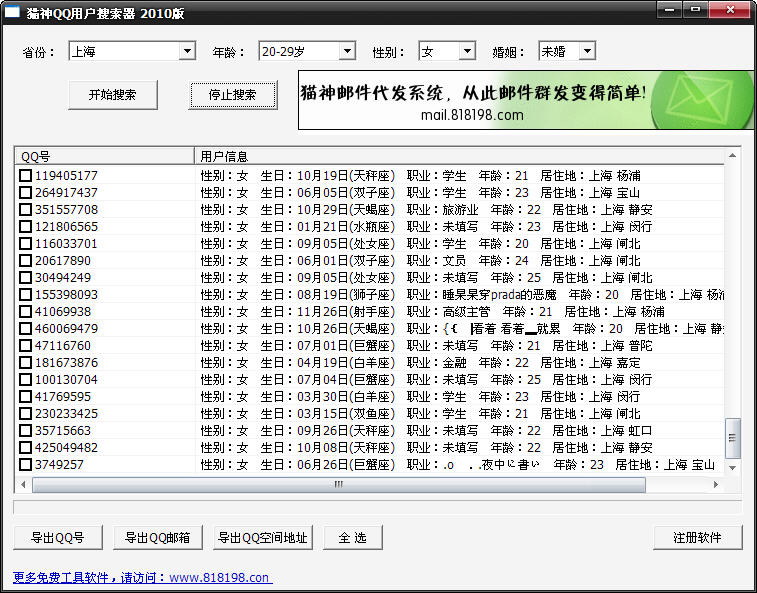This screenshot has width=757, height=593.
Task: Select checkbox of QQ 47116760
Action: tap(26, 346)
